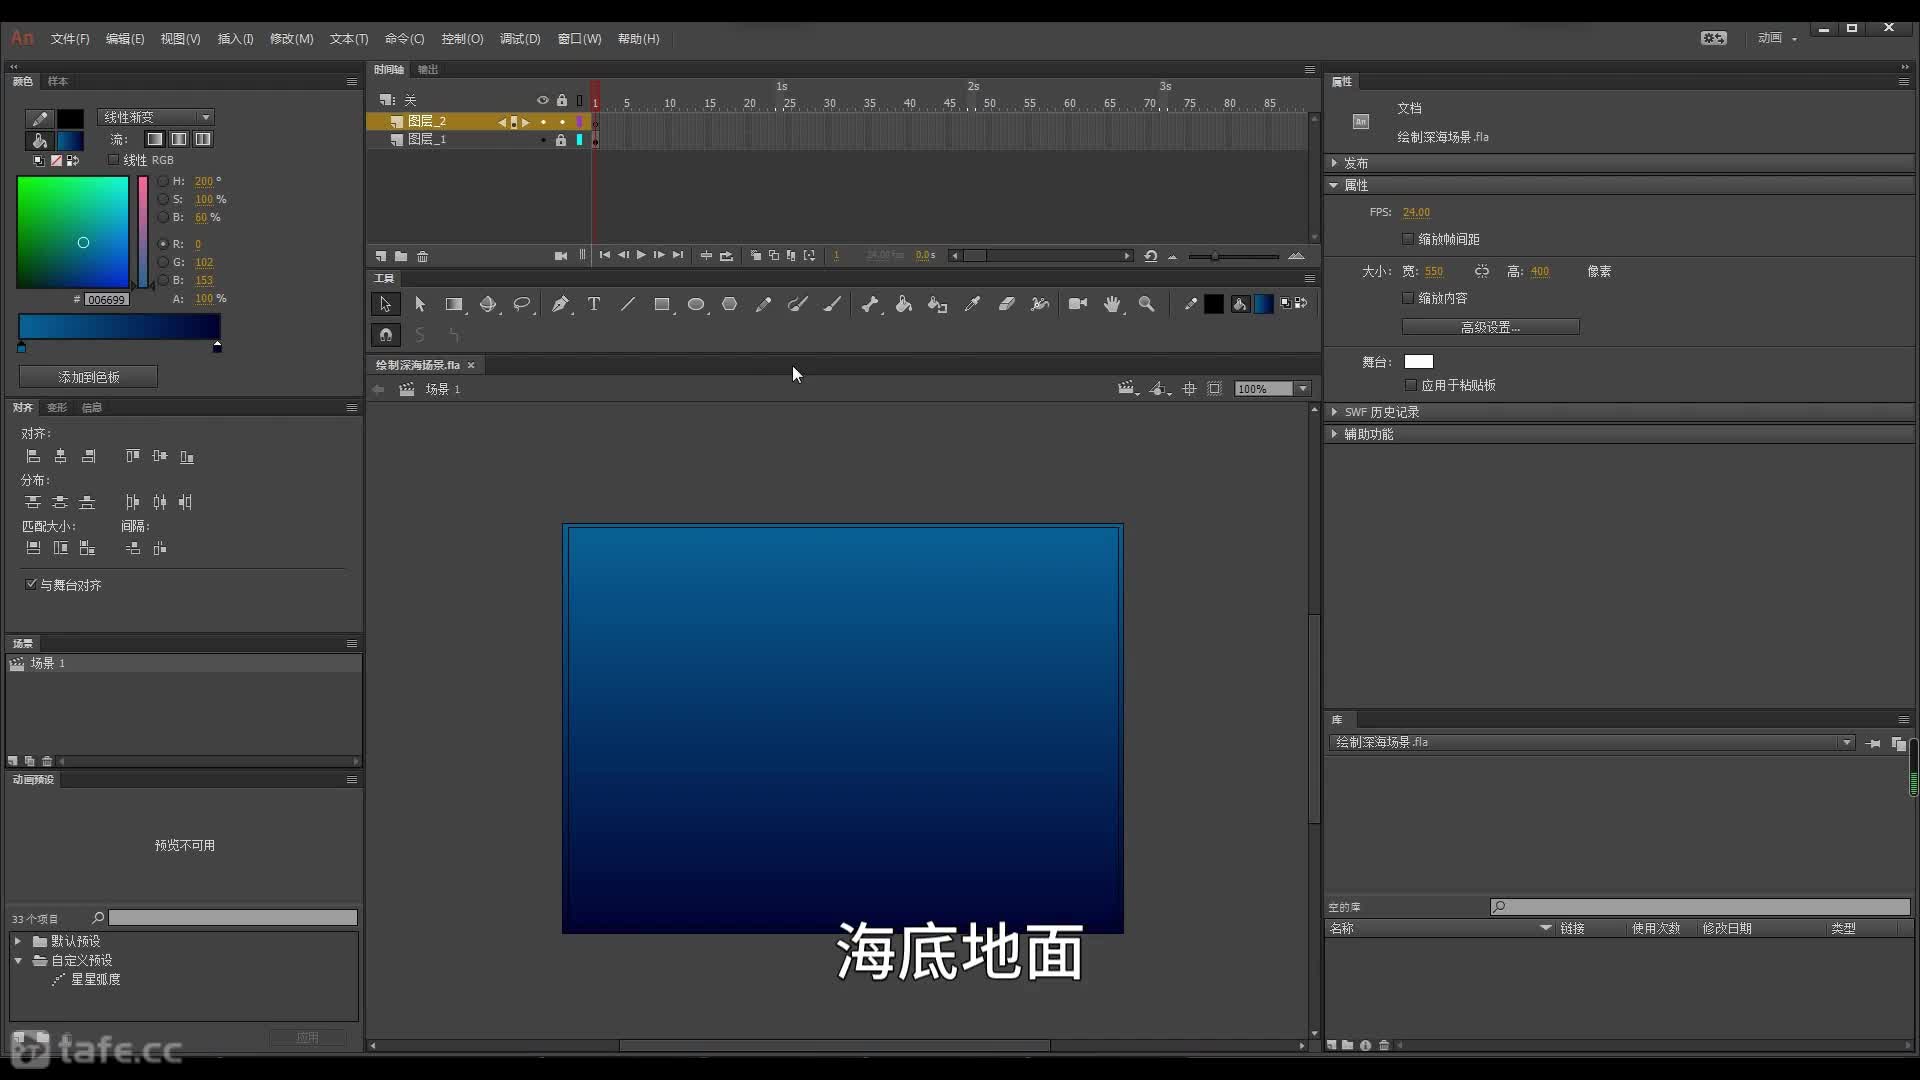Select the Line tool
The height and width of the screenshot is (1080, 1920).
click(x=628, y=304)
